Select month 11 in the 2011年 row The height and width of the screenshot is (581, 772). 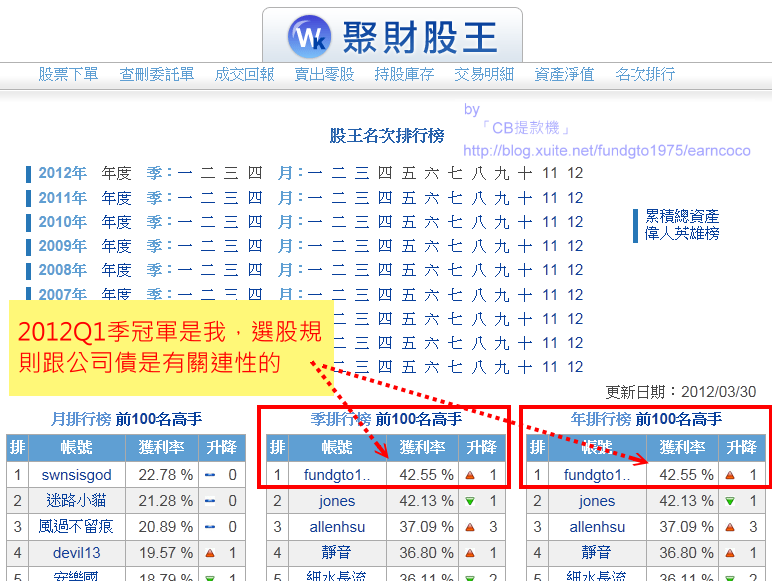(x=549, y=198)
